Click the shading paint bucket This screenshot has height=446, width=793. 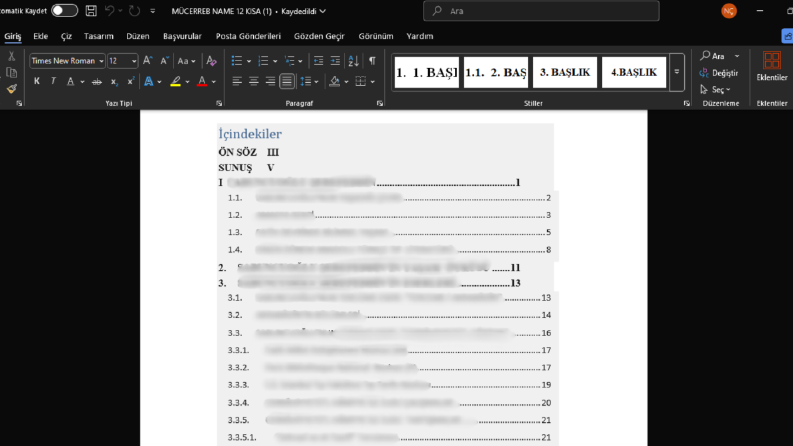[334, 81]
